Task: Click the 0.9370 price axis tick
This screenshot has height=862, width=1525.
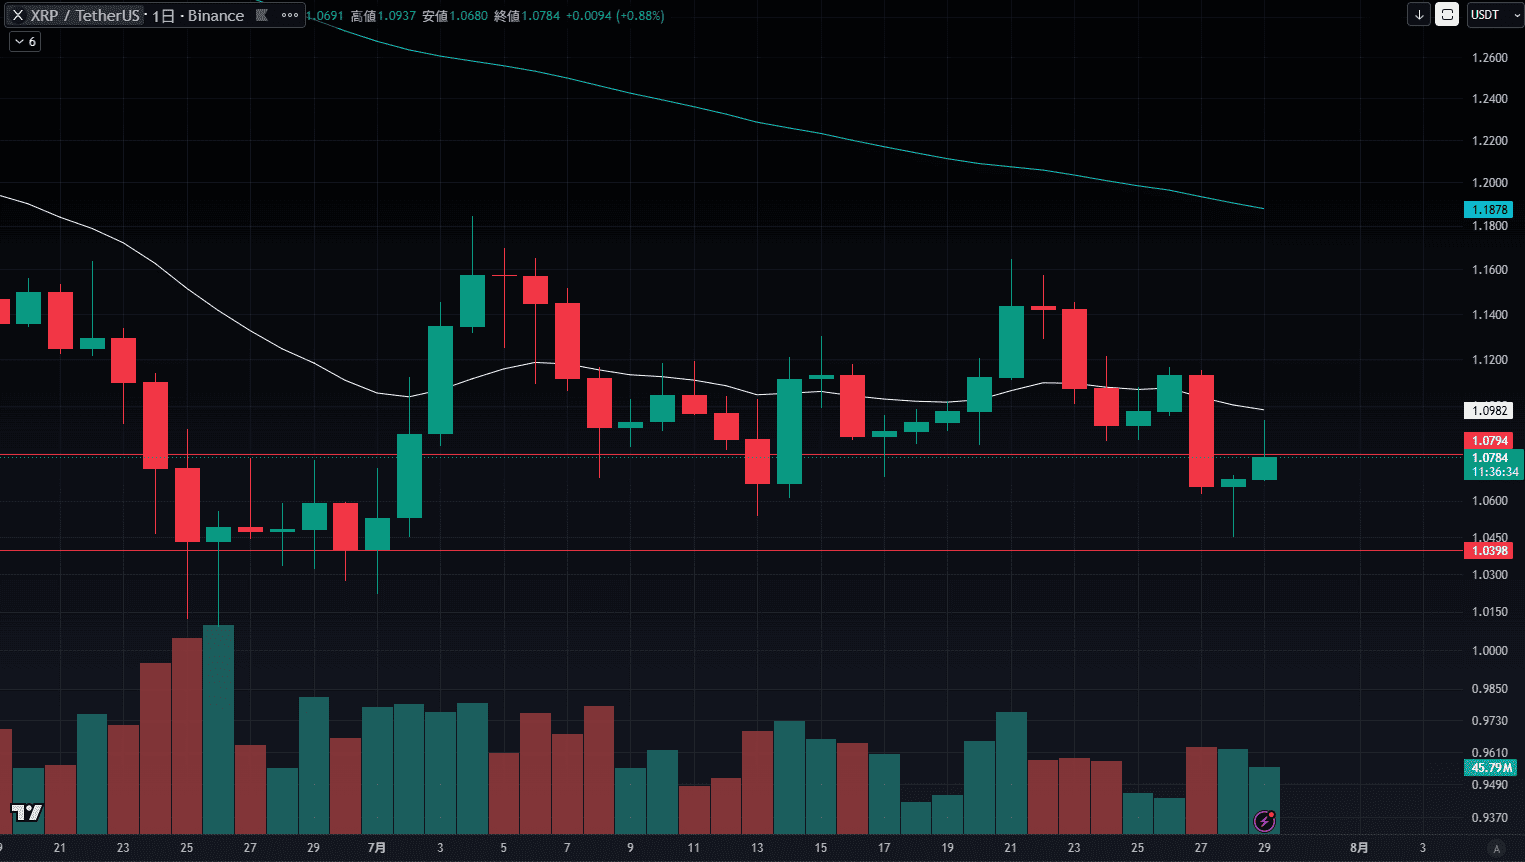Action: (x=1490, y=818)
